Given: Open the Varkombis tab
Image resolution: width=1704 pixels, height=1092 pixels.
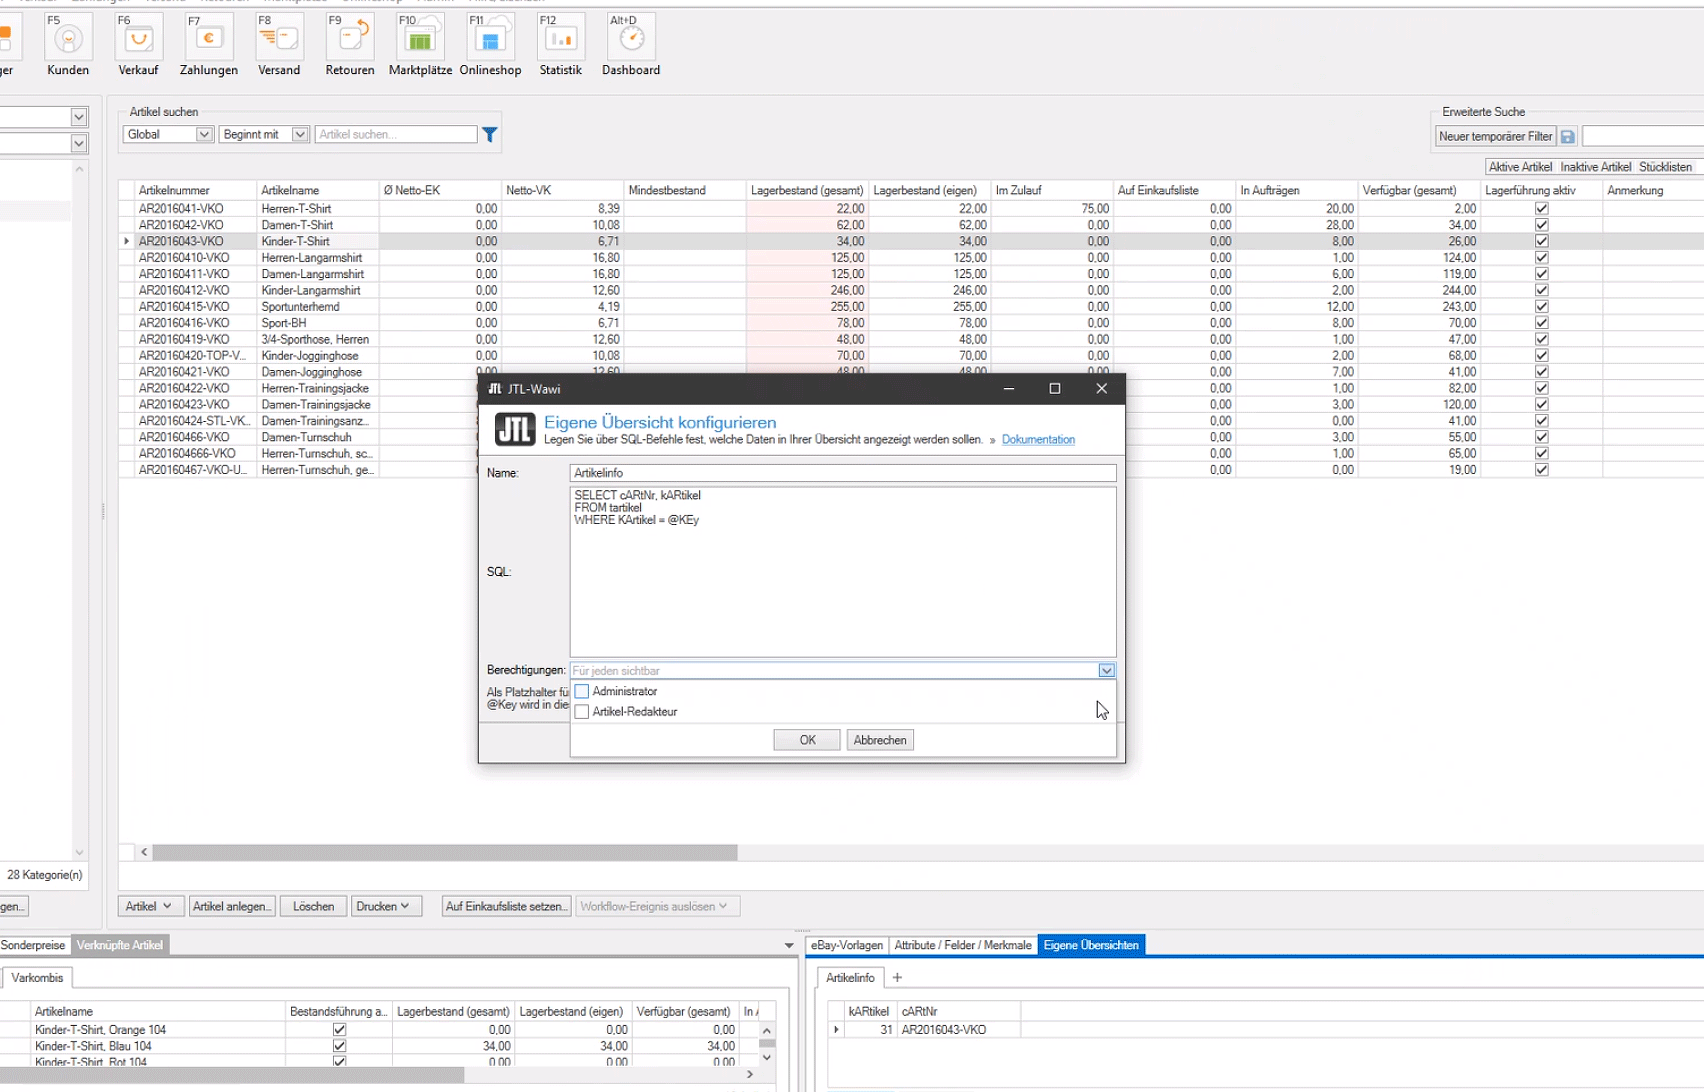Looking at the screenshot, I should (37, 978).
